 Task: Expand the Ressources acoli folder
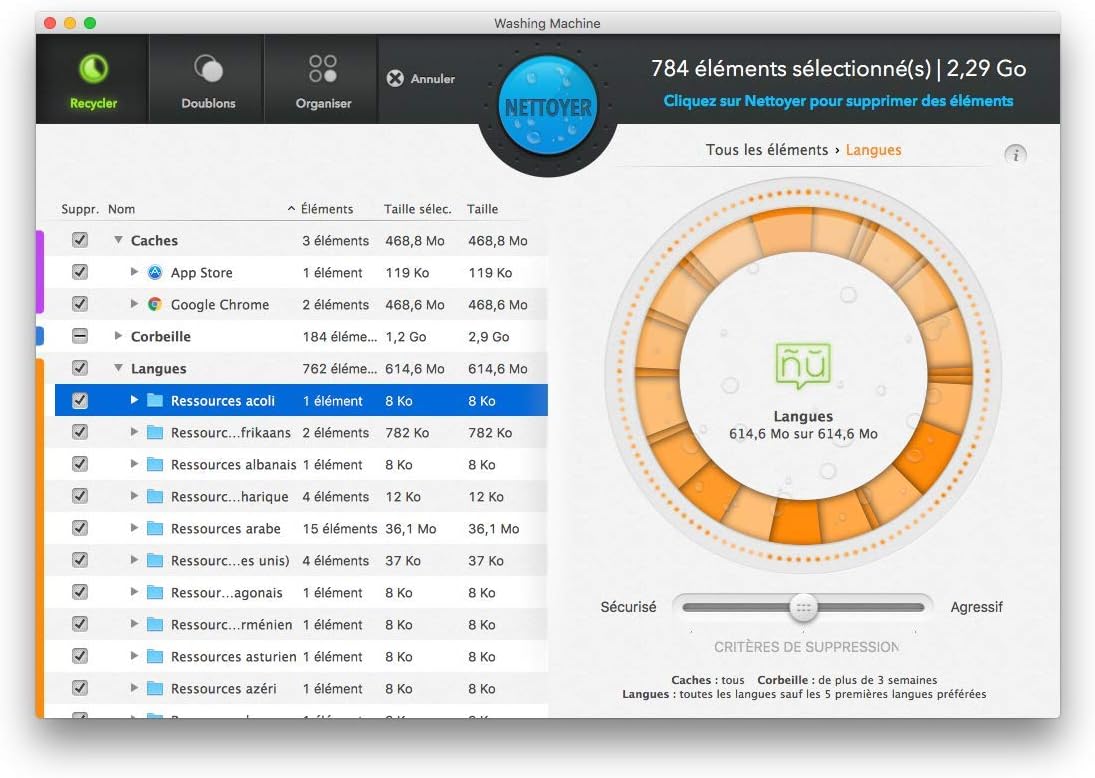[132, 400]
